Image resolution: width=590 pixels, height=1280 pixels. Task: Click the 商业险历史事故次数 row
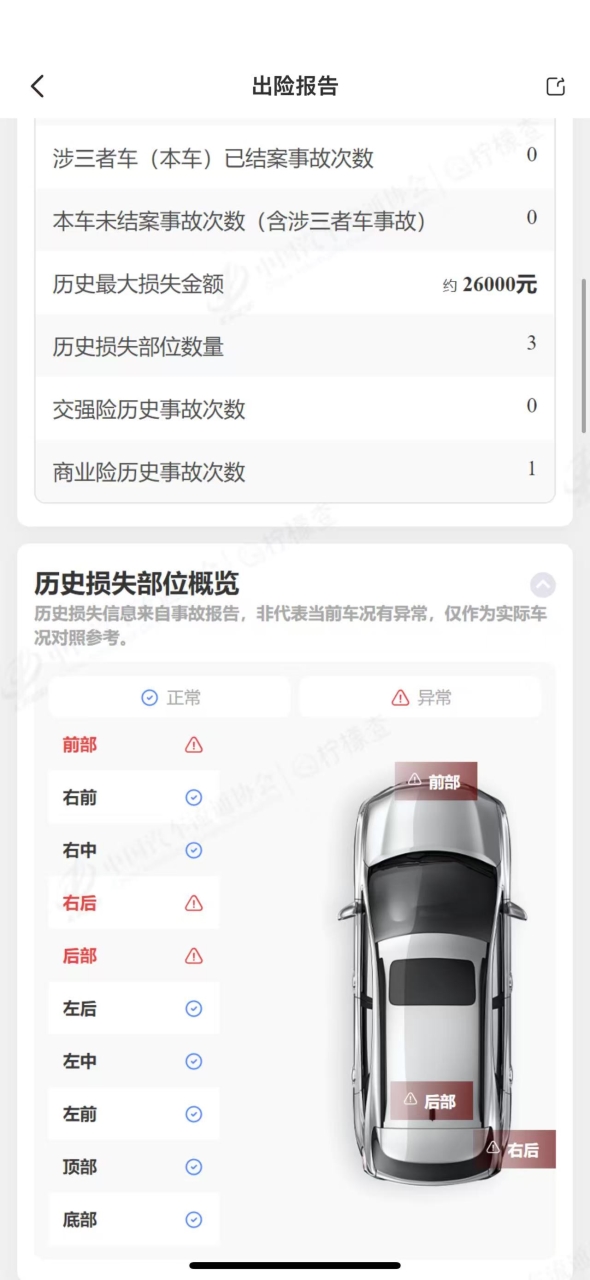295,471
